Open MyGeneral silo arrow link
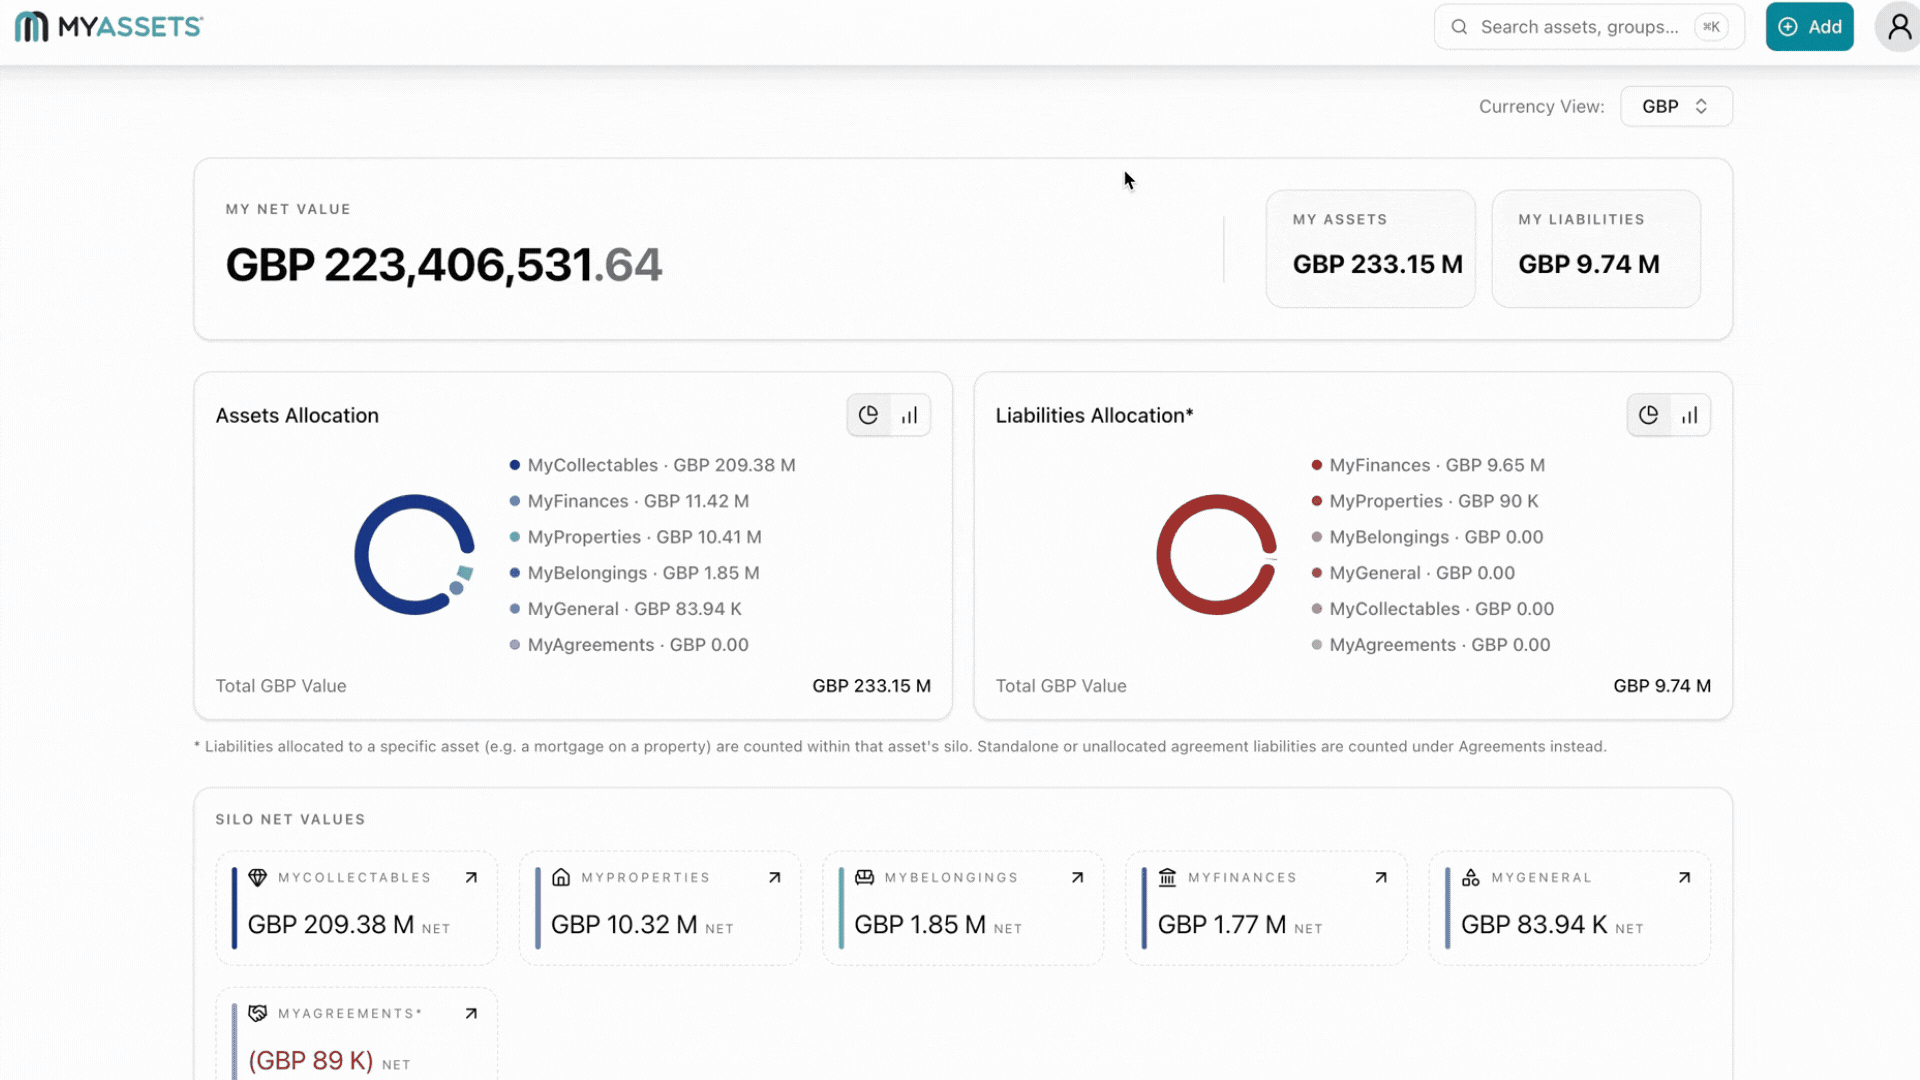This screenshot has width=1920, height=1080. 1684,878
